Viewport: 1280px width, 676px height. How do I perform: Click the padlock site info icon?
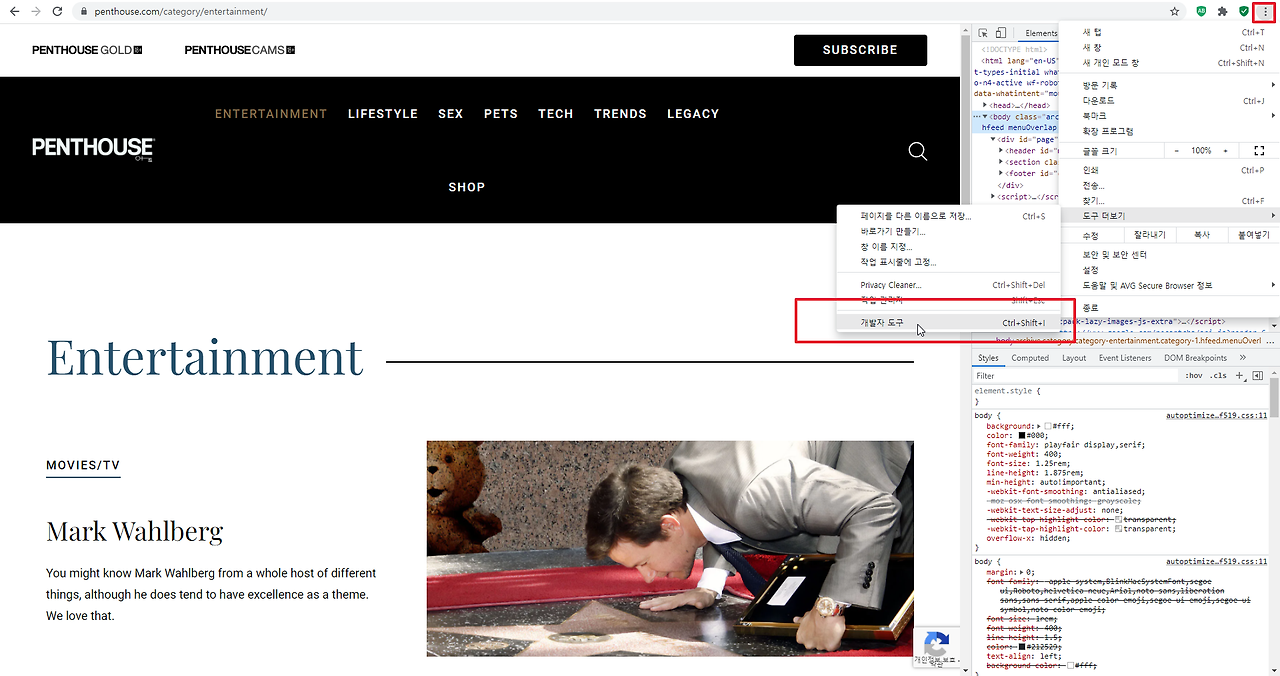click(86, 12)
